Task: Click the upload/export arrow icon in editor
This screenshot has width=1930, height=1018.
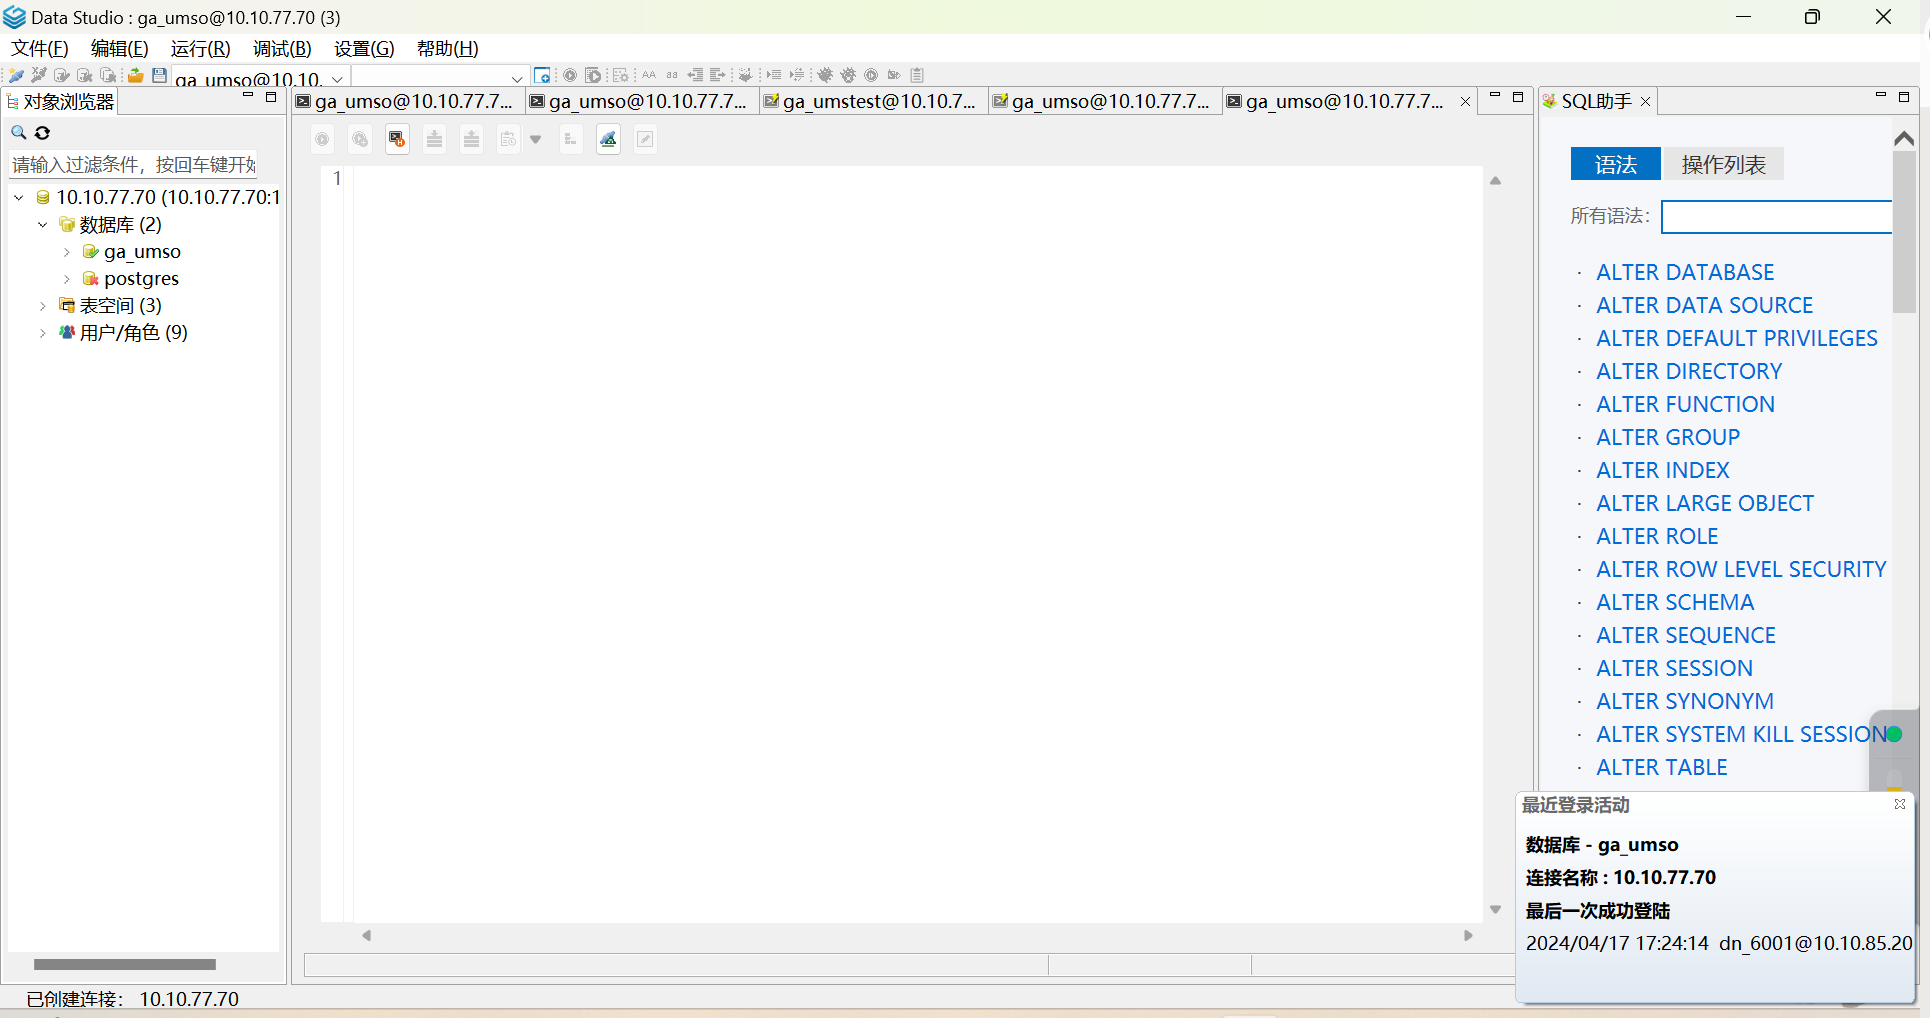Action: pyautogui.click(x=471, y=139)
